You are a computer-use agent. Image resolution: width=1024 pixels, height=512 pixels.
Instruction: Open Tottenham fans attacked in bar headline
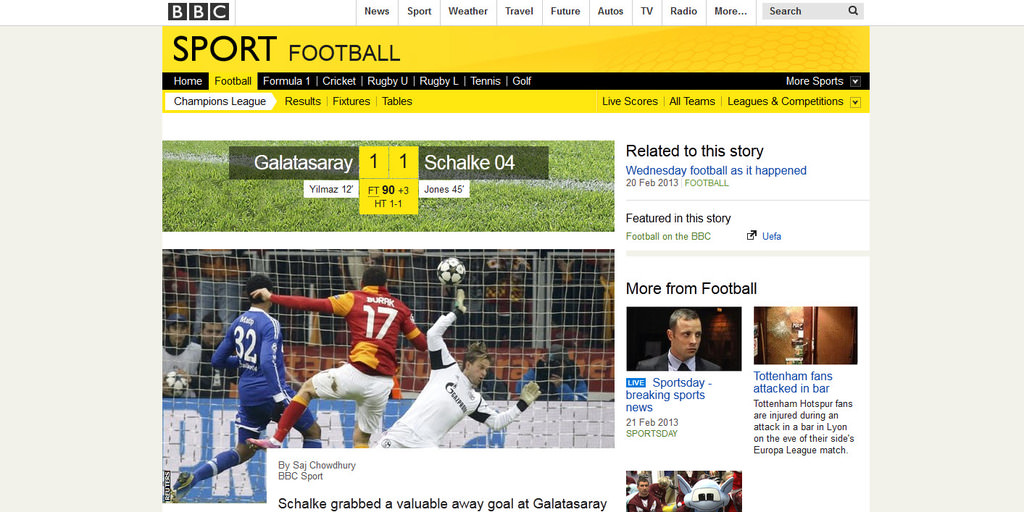pyautogui.click(x=793, y=382)
